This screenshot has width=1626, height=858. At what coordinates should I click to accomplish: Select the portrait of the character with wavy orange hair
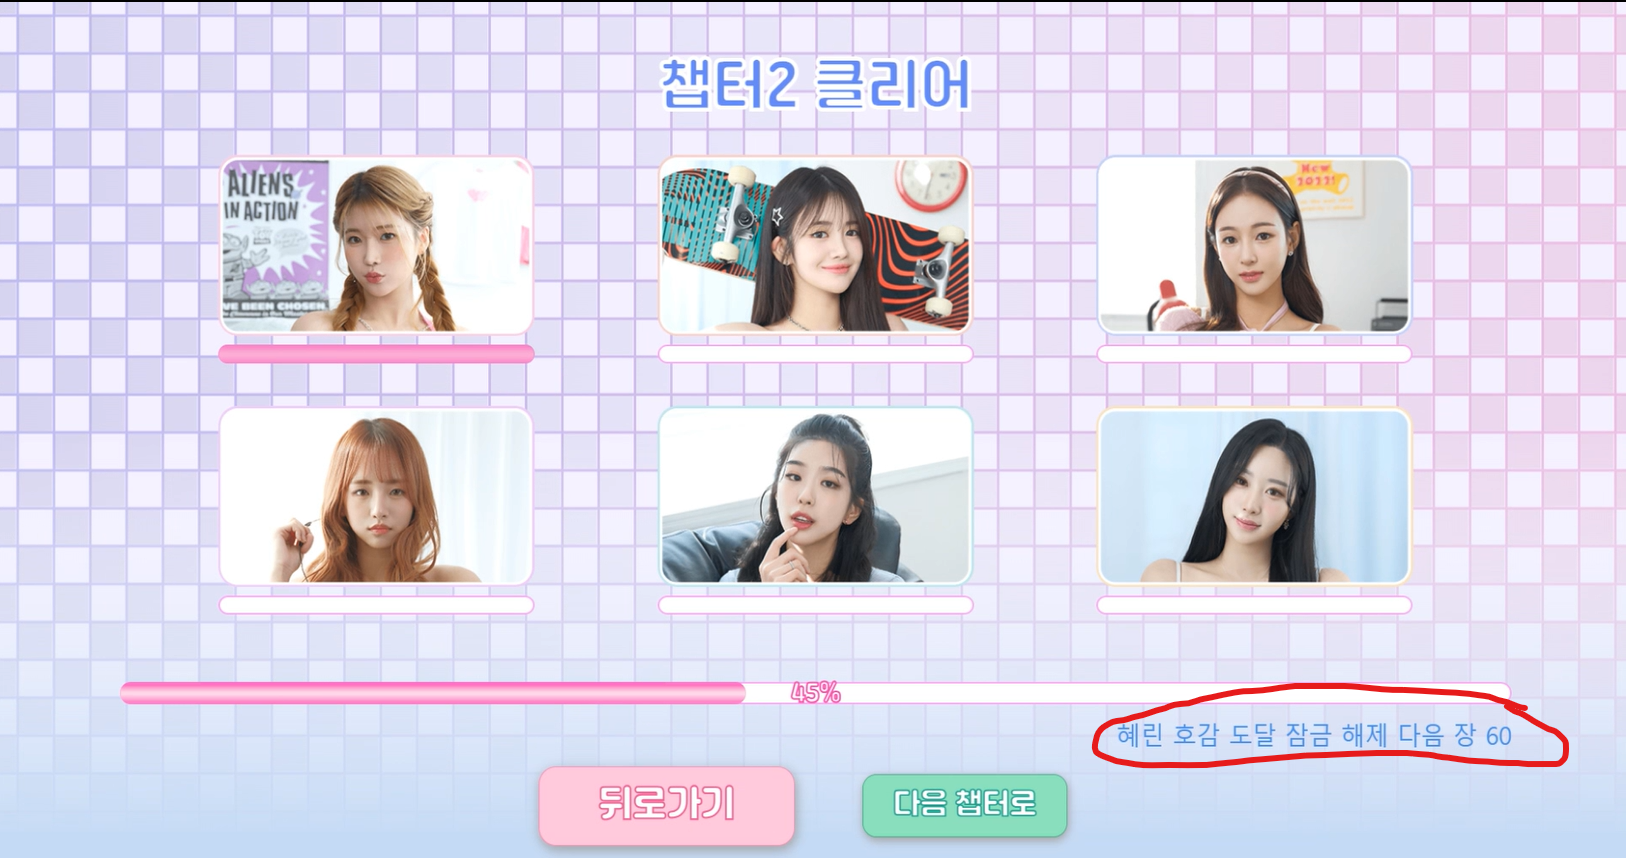(376, 496)
